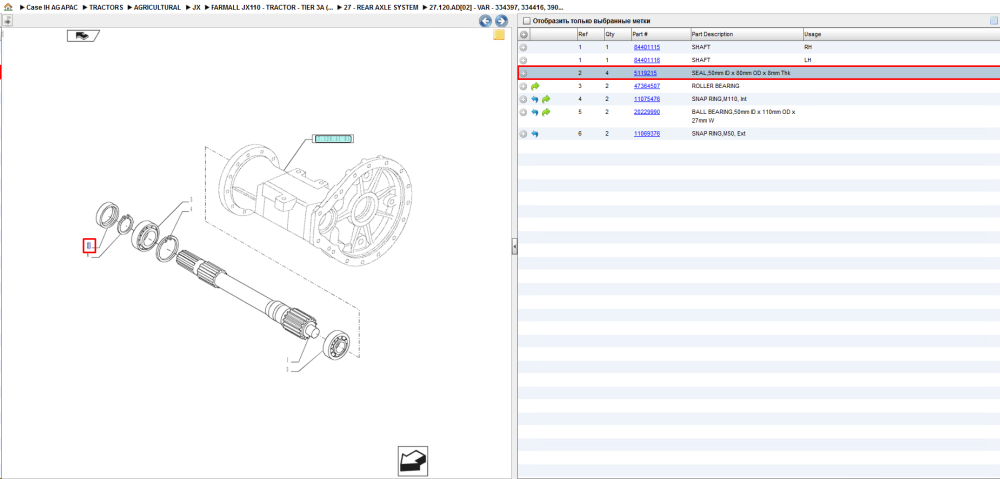Click the 'LH' usage cell
This screenshot has width=1000, height=479.
(808, 60)
